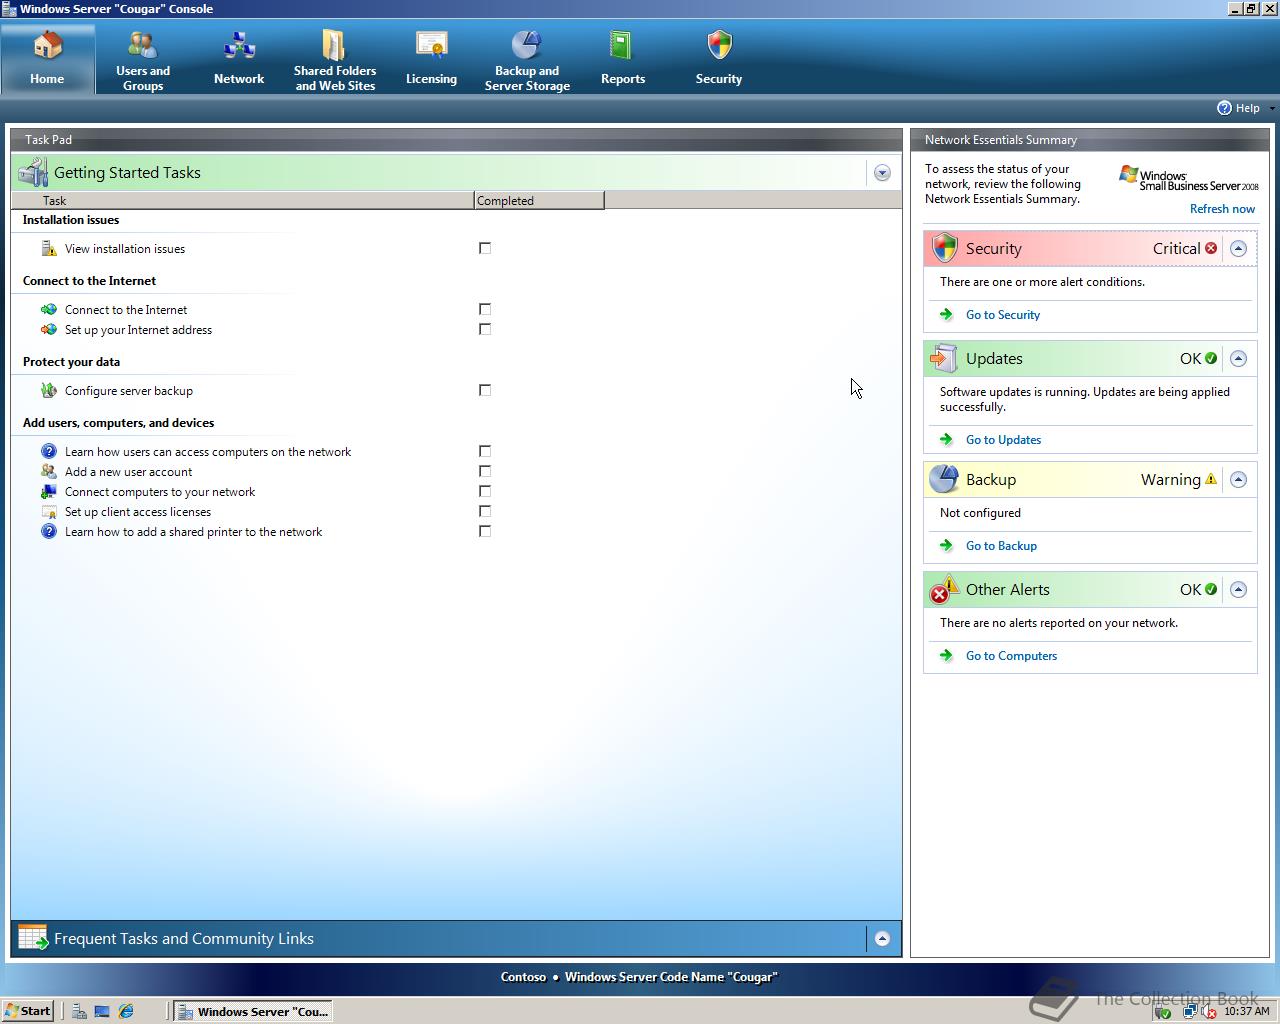Image resolution: width=1280 pixels, height=1024 pixels.
Task: Open the Home tab
Action: pos(47,59)
